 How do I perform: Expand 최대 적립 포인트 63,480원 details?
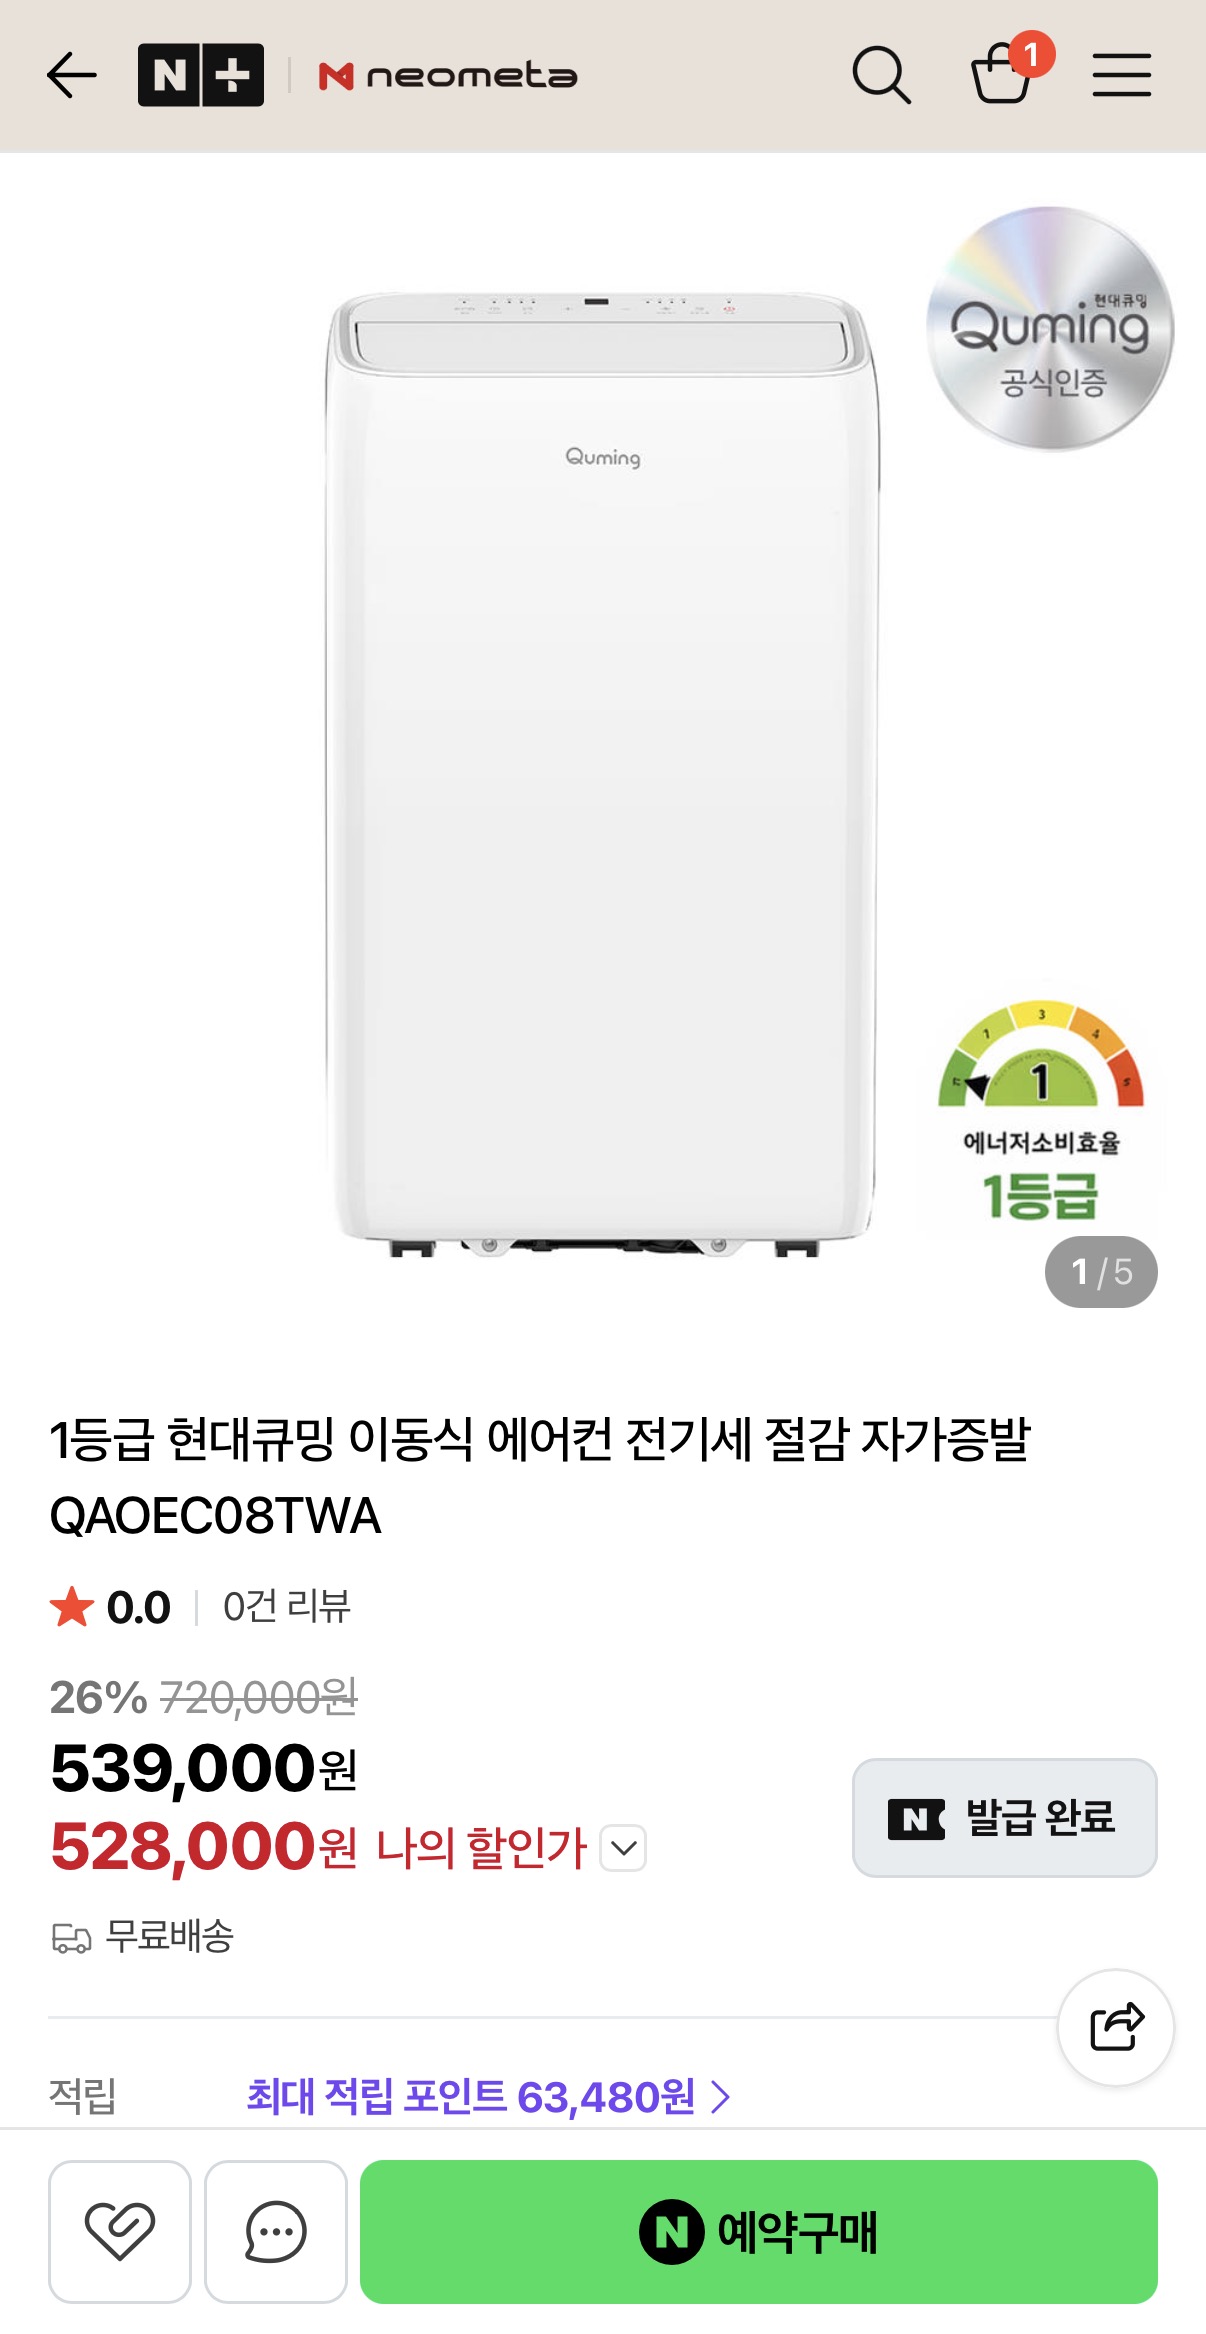[489, 2096]
